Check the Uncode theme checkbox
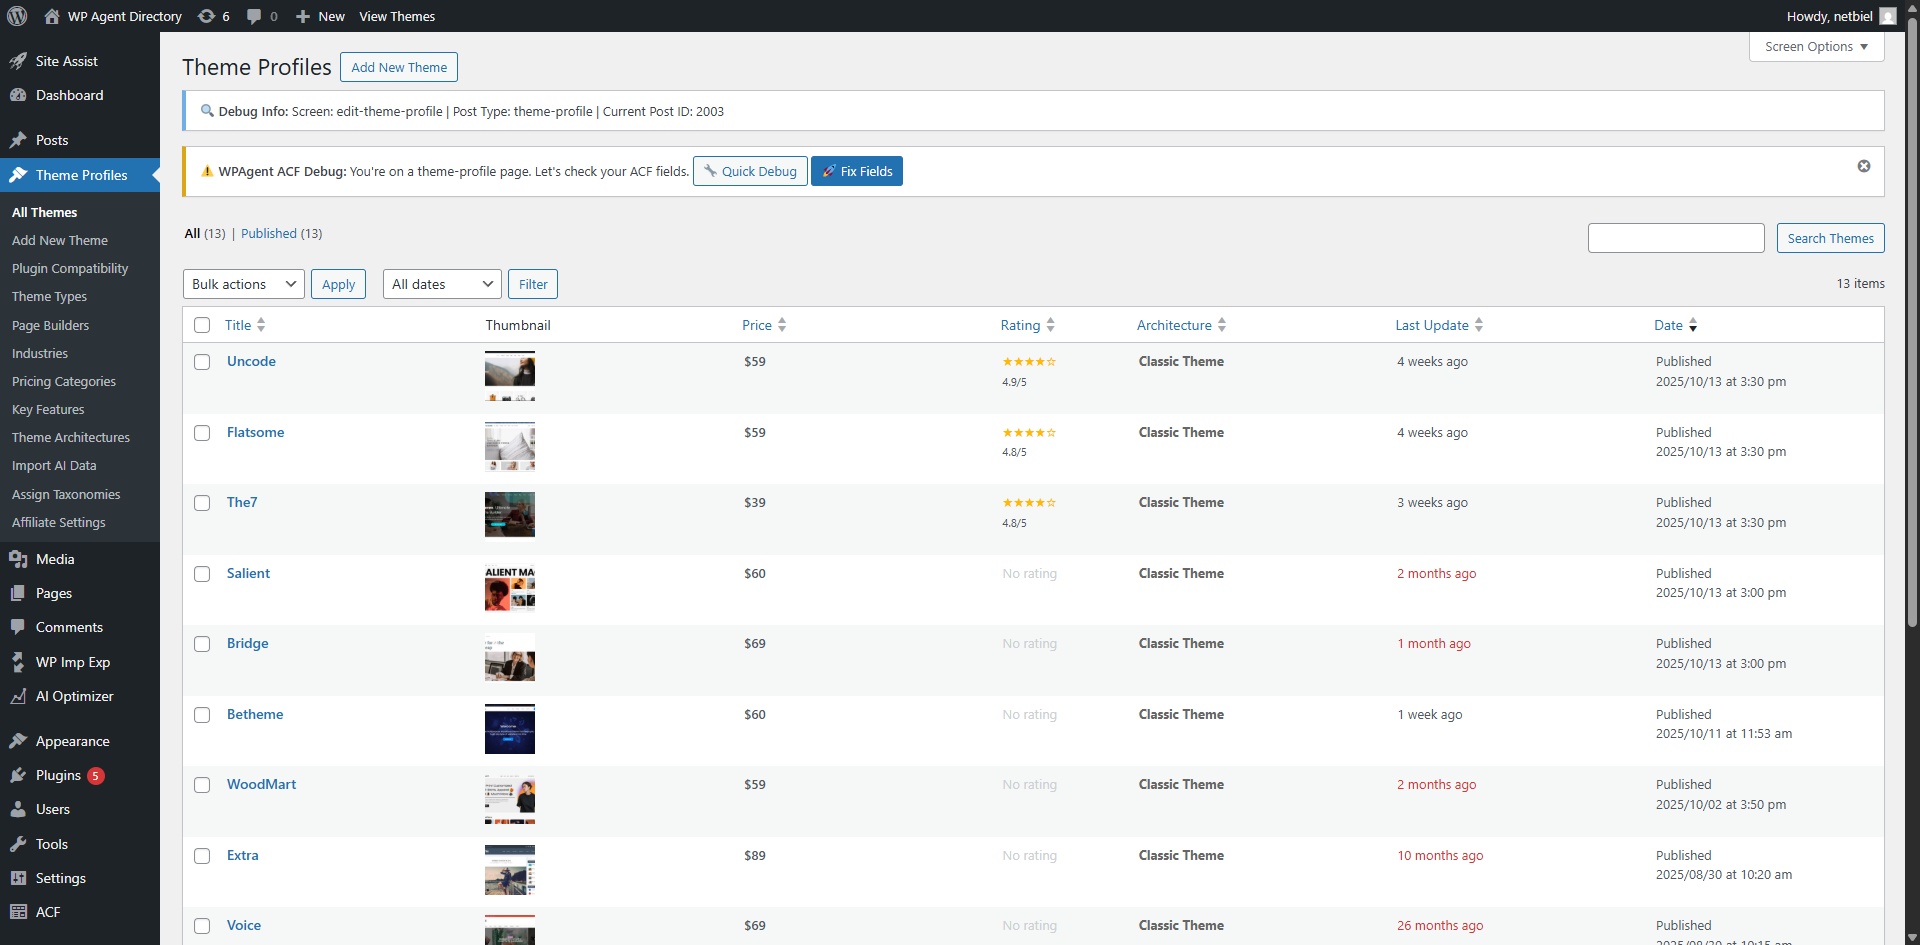 point(202,362)
